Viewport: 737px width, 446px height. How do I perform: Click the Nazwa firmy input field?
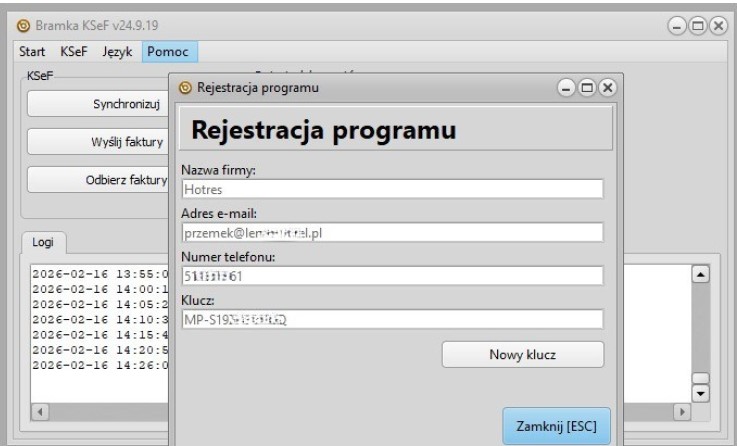point(392,188)
